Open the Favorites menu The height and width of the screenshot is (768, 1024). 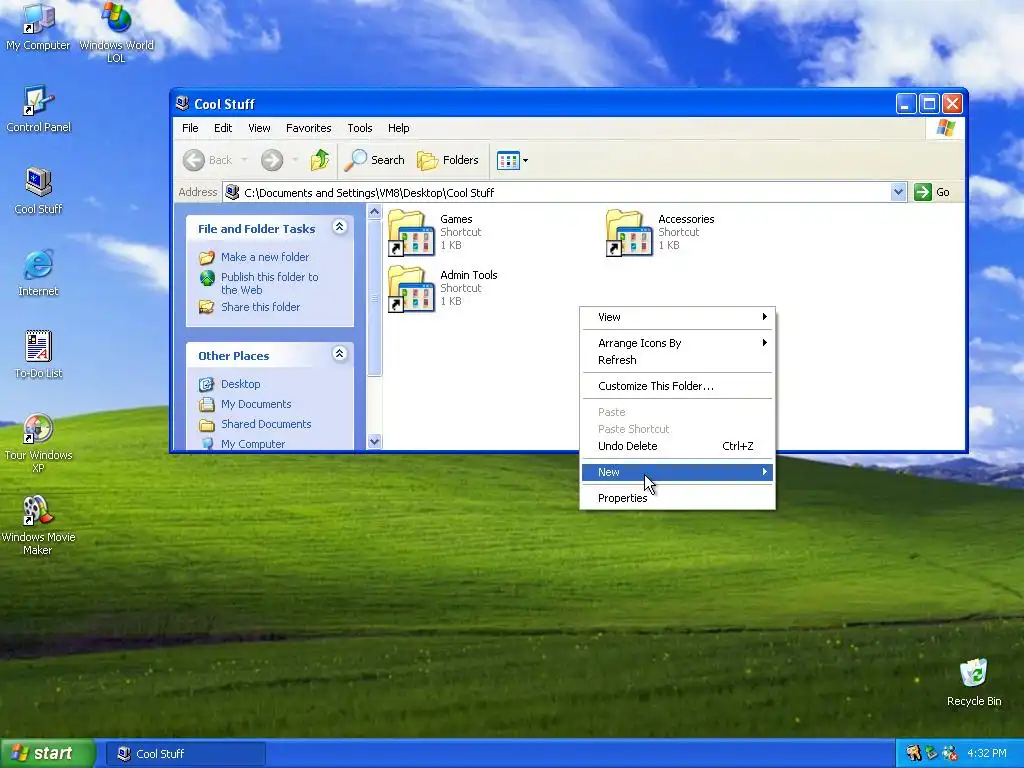pyautogui.click(x=308, y=128)
